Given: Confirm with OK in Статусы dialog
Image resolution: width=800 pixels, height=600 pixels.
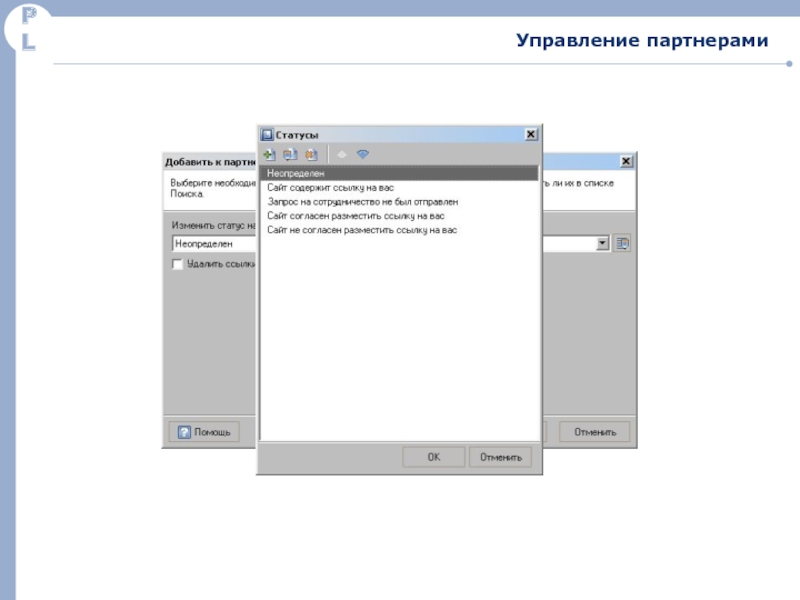Looking at the screenshot, I should tap(434, 457).
